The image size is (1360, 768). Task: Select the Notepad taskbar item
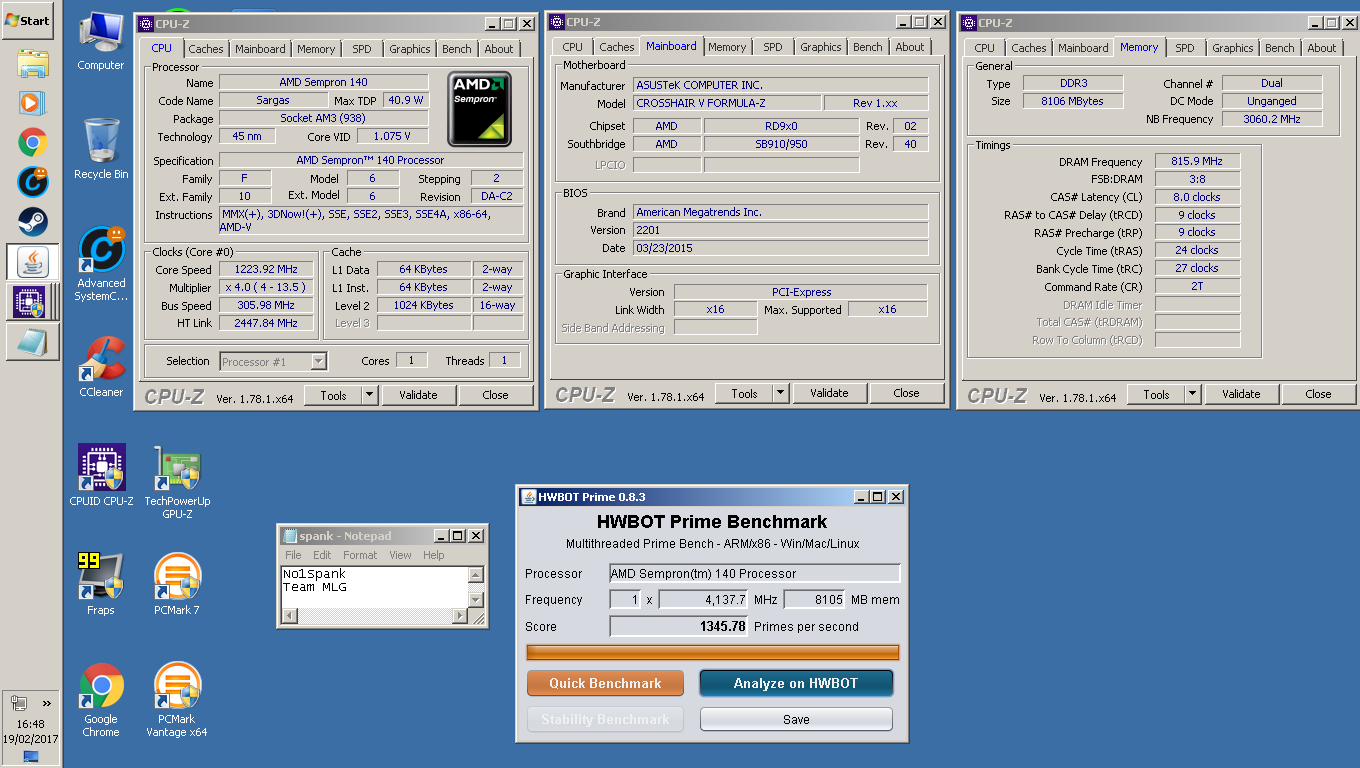pos(32,342)
